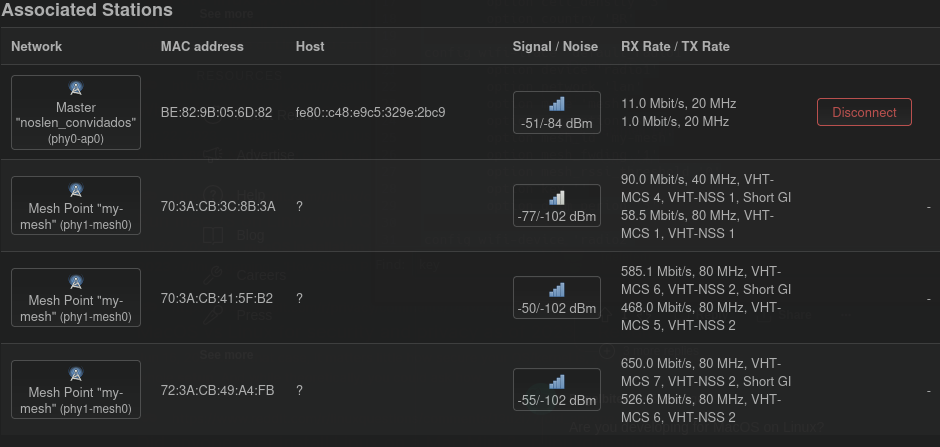
Task: Click host fe80::c48:e9c5:329e:2bc9
Action: point(370,113)
